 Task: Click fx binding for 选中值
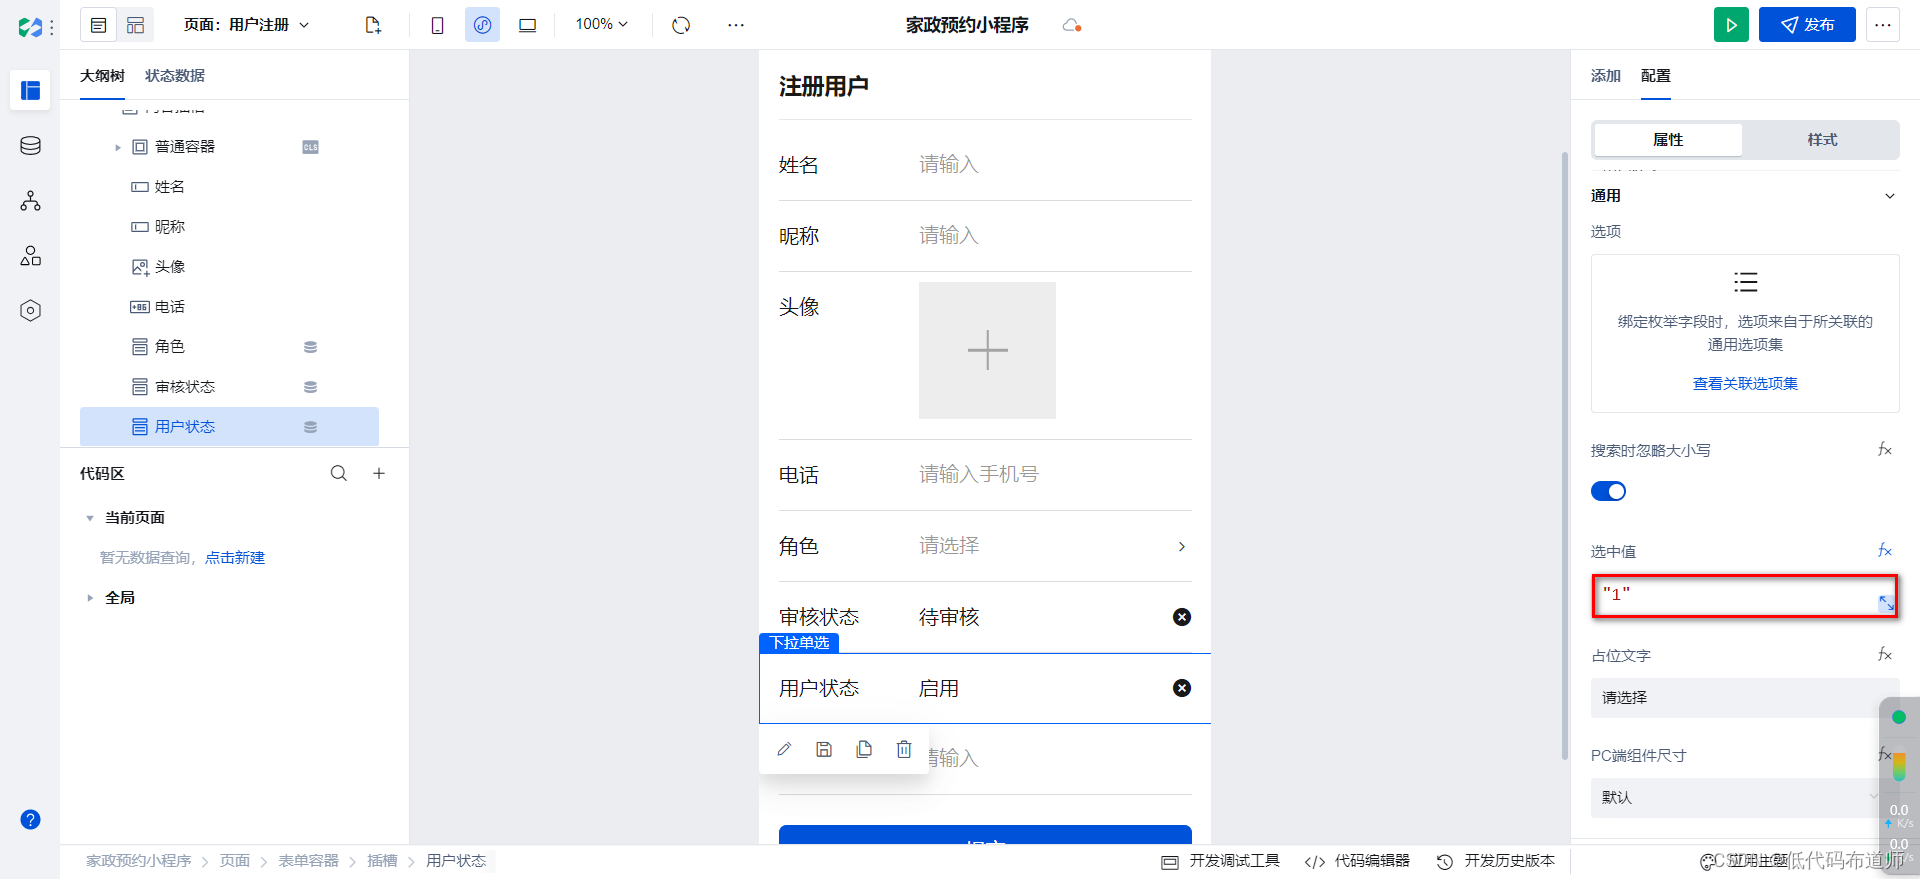(x=1885, y=551)
